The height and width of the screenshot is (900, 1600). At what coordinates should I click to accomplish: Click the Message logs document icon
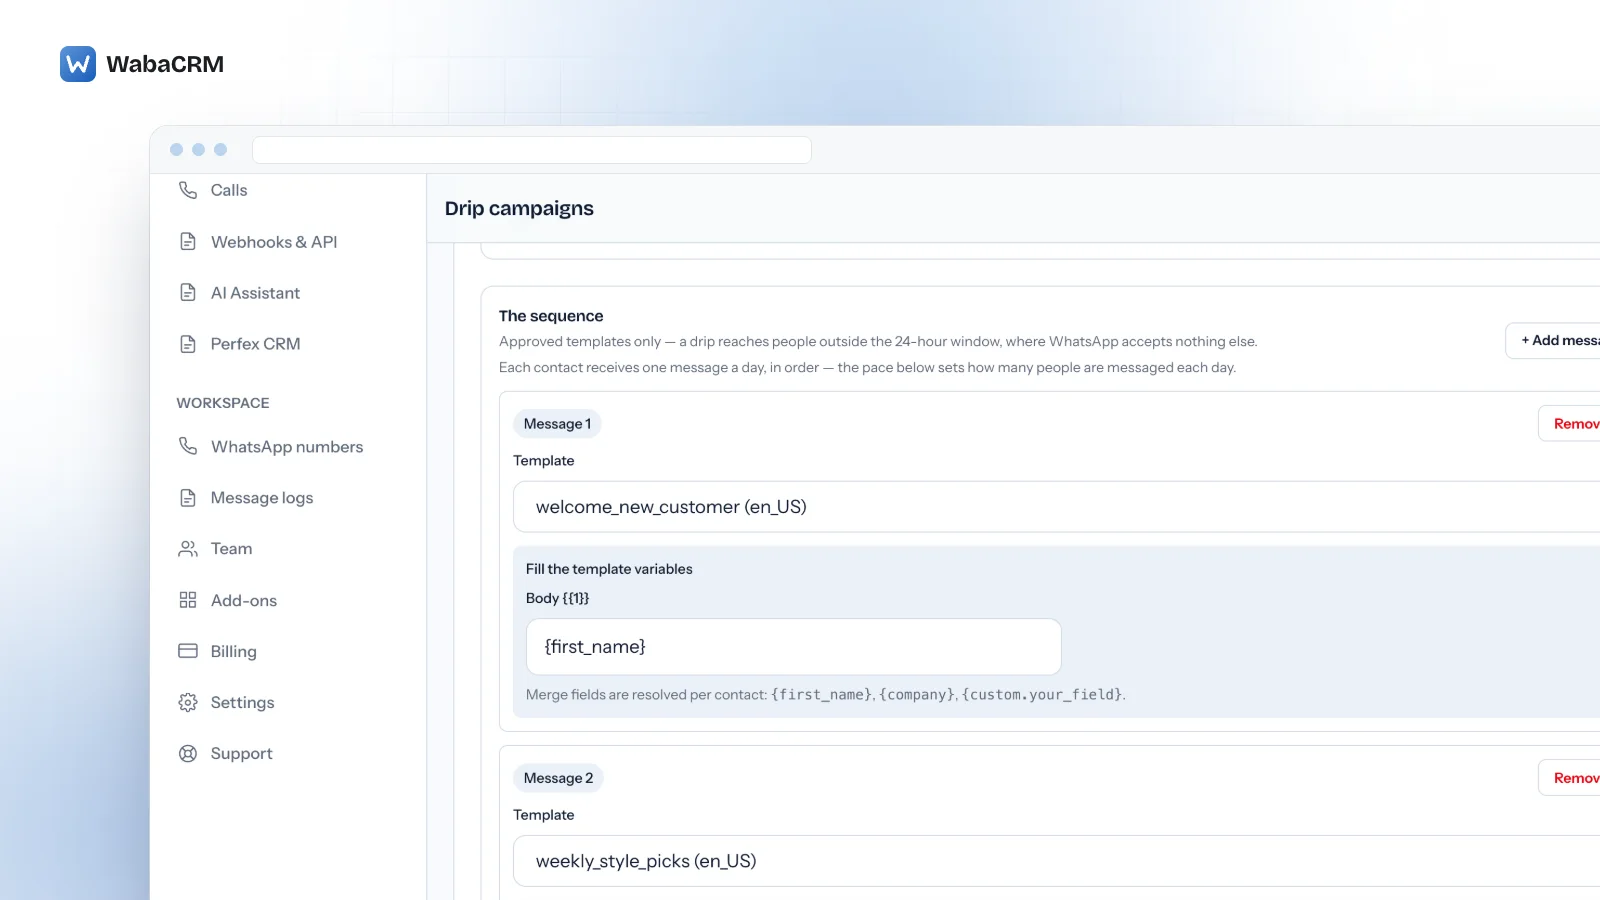[x=188, y=497]
